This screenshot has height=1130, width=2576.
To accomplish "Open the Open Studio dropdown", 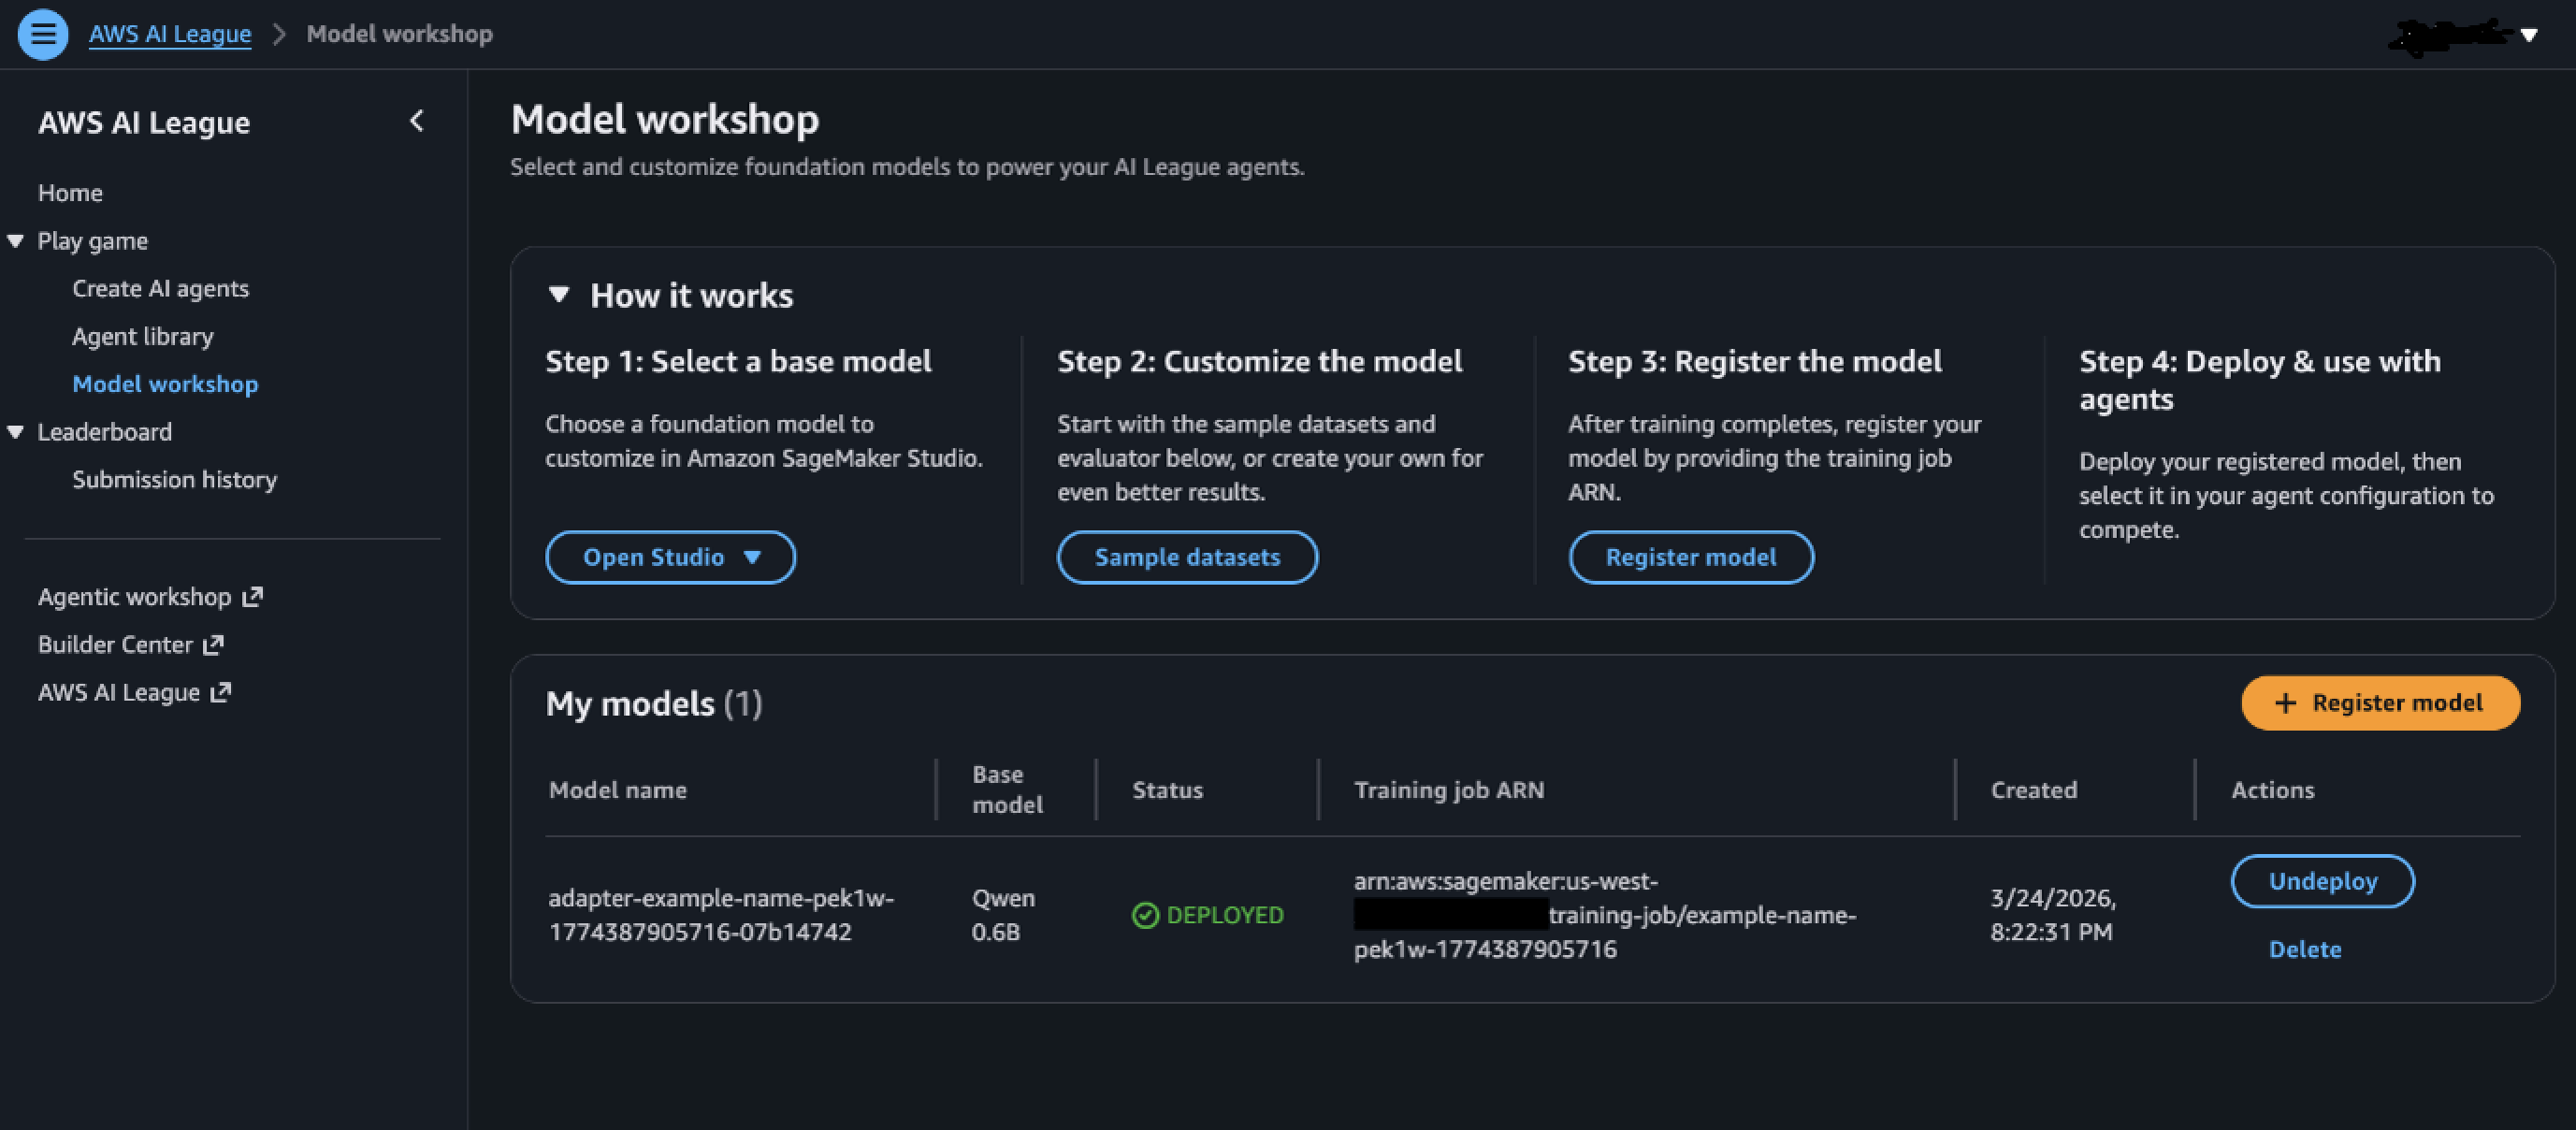I will (670, 557).
